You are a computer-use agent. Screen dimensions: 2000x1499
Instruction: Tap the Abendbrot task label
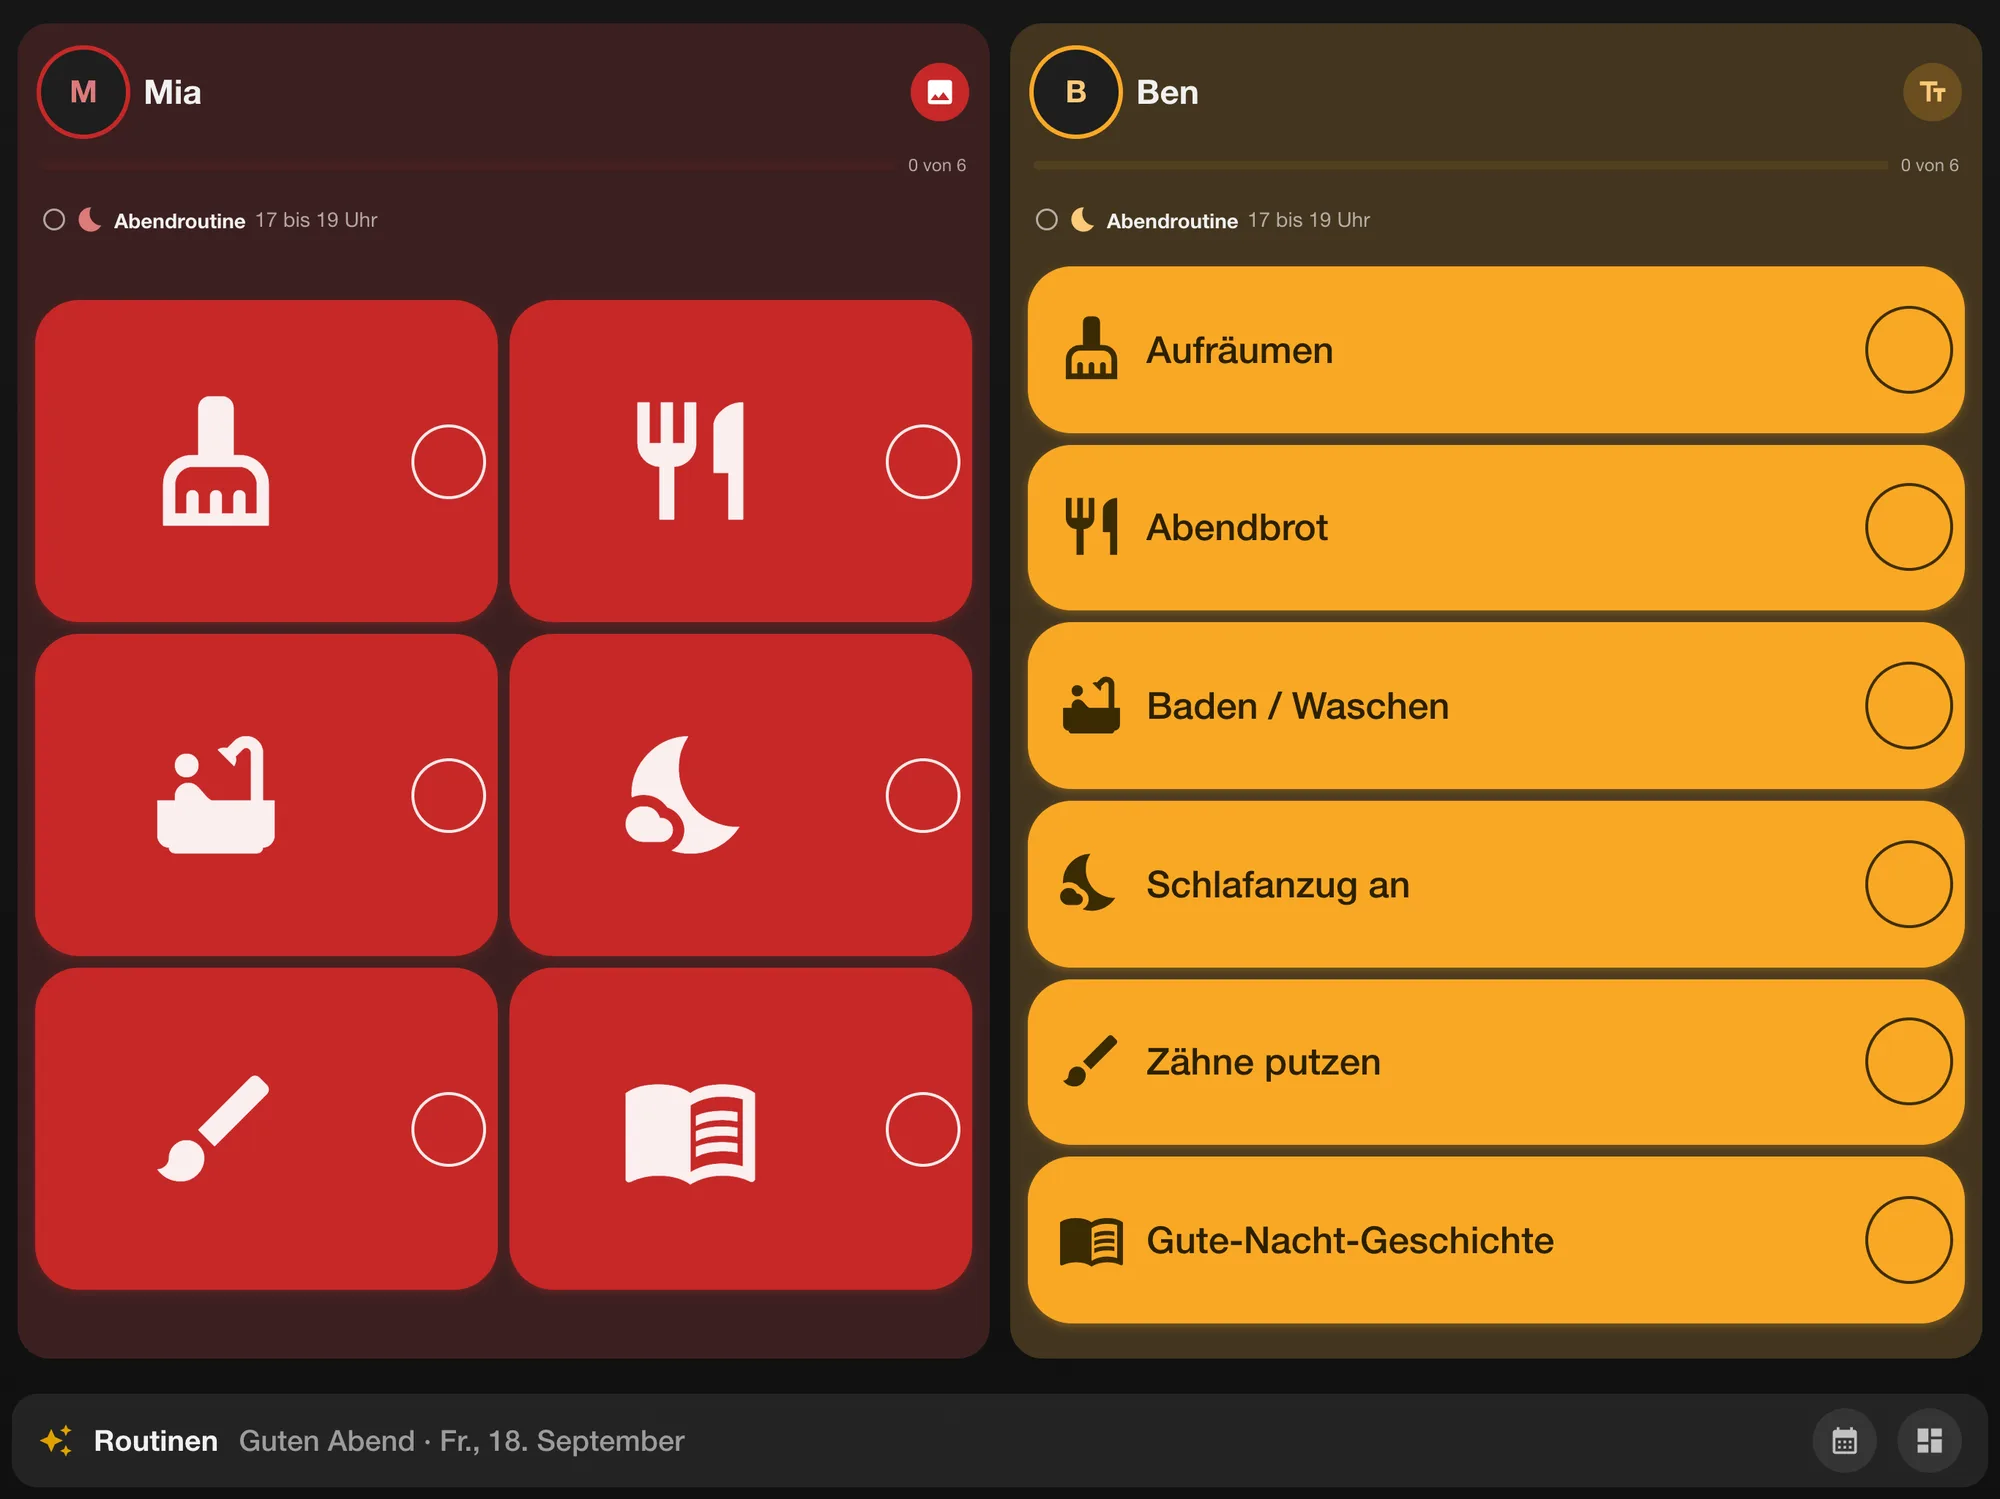[1236, 527]
